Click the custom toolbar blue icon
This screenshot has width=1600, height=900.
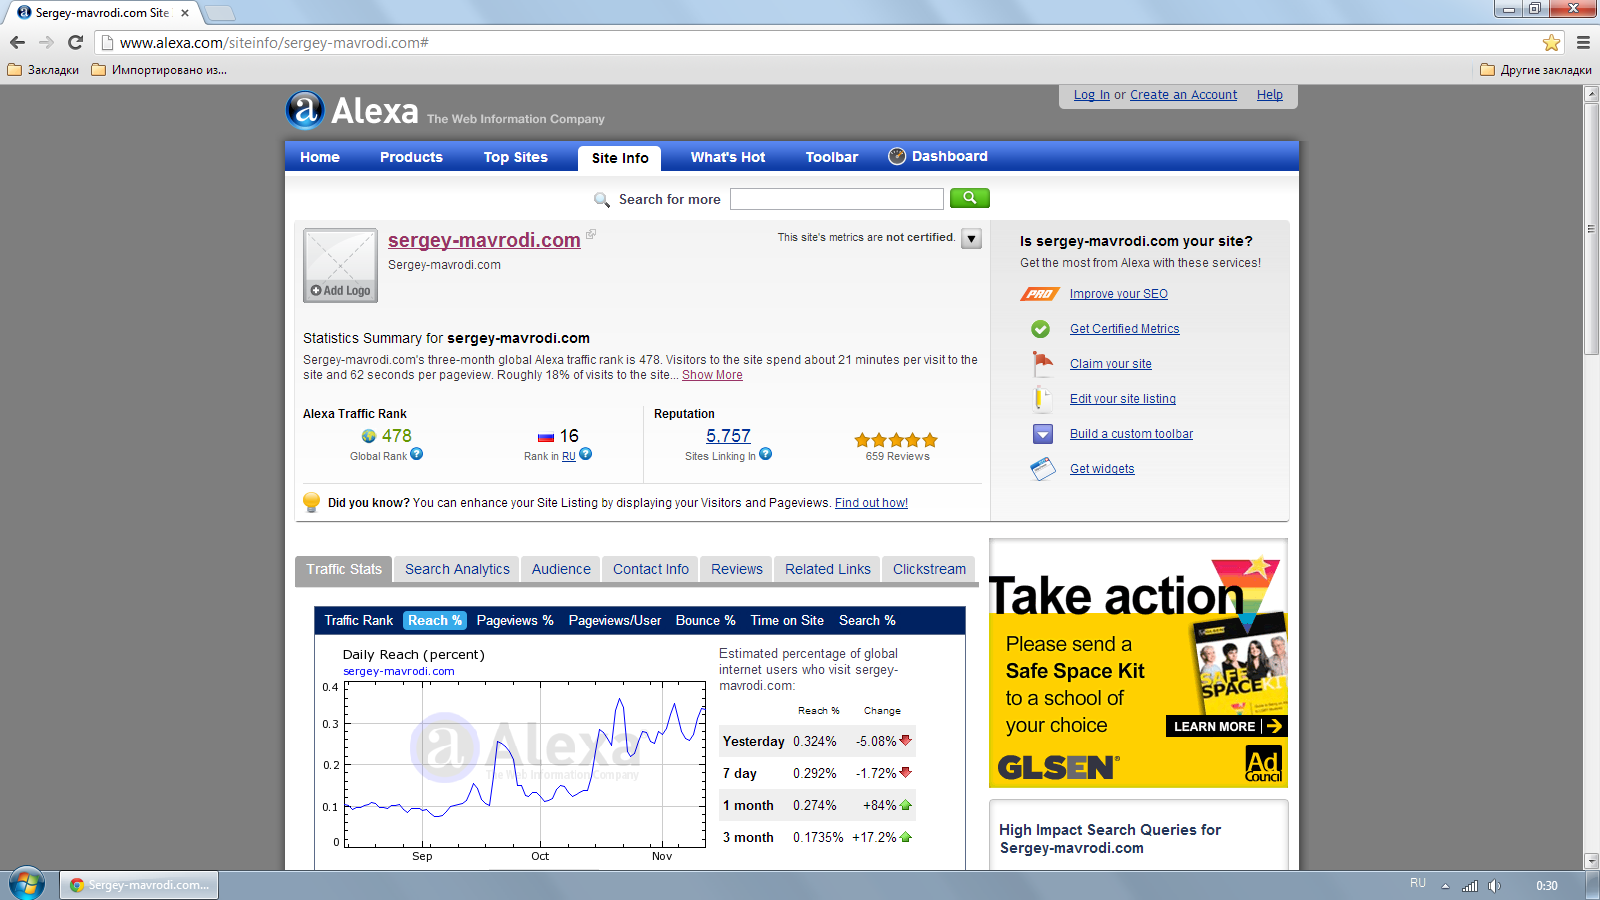click(1043, 434)
